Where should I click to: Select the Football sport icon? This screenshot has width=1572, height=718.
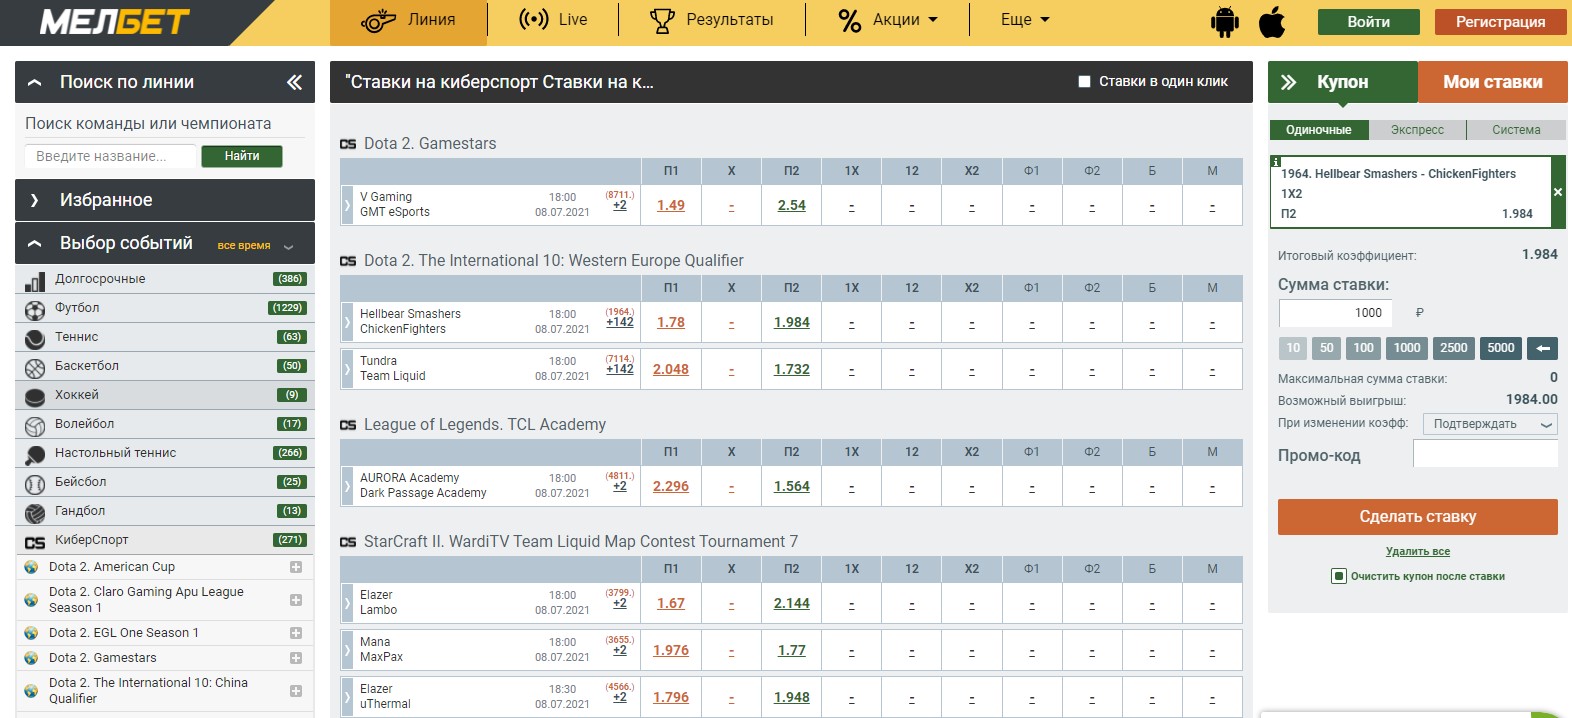tap(35, 309)
